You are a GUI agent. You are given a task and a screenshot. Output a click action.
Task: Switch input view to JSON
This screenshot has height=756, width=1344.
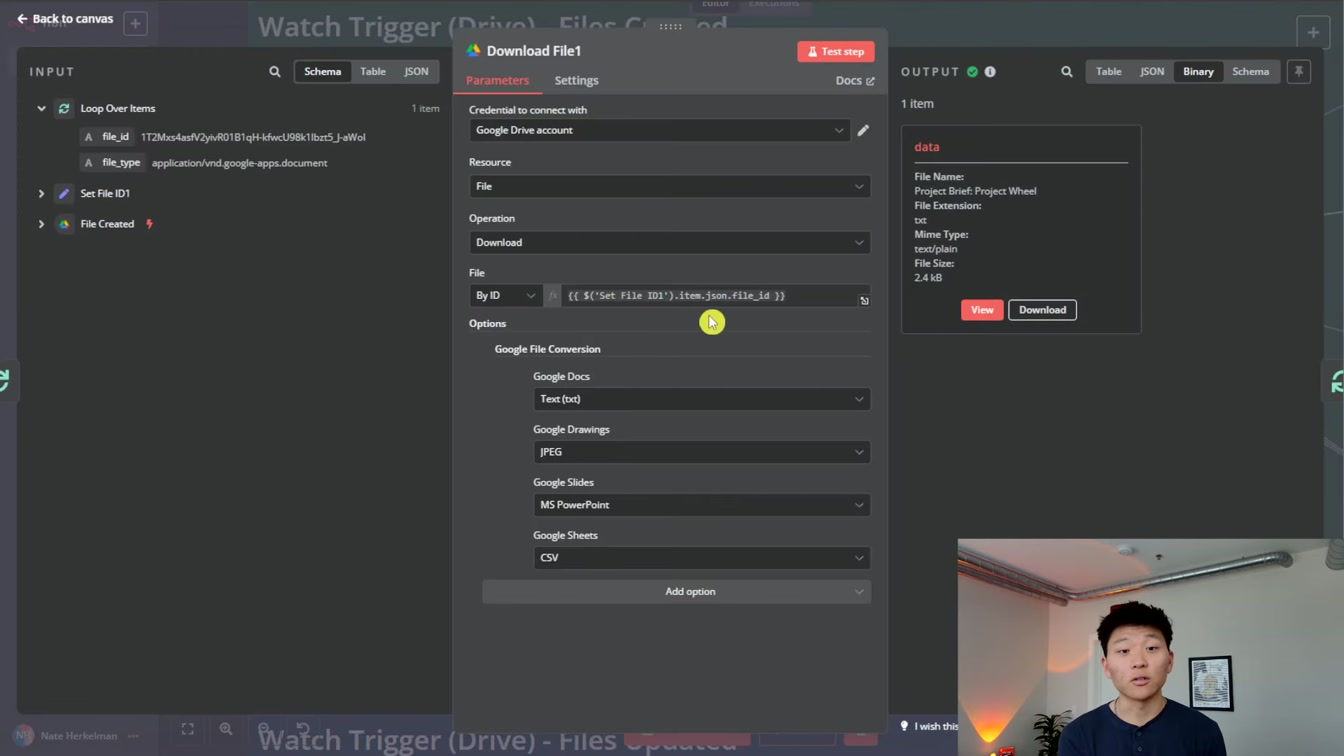[416, 72]
